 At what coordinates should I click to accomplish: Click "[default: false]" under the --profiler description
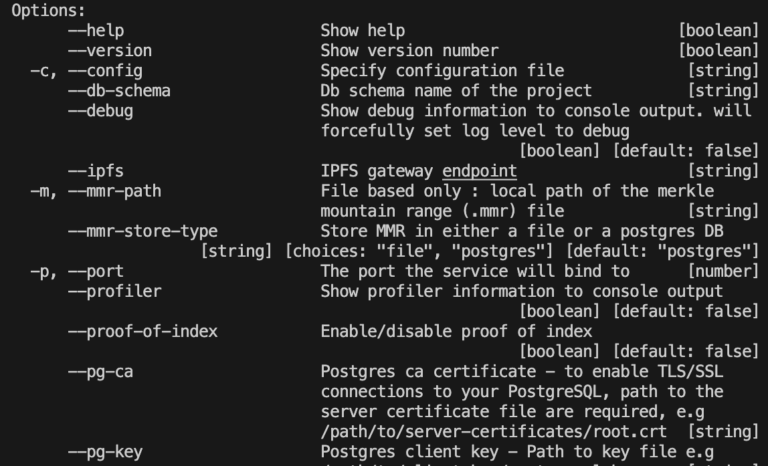coord(686,312)
